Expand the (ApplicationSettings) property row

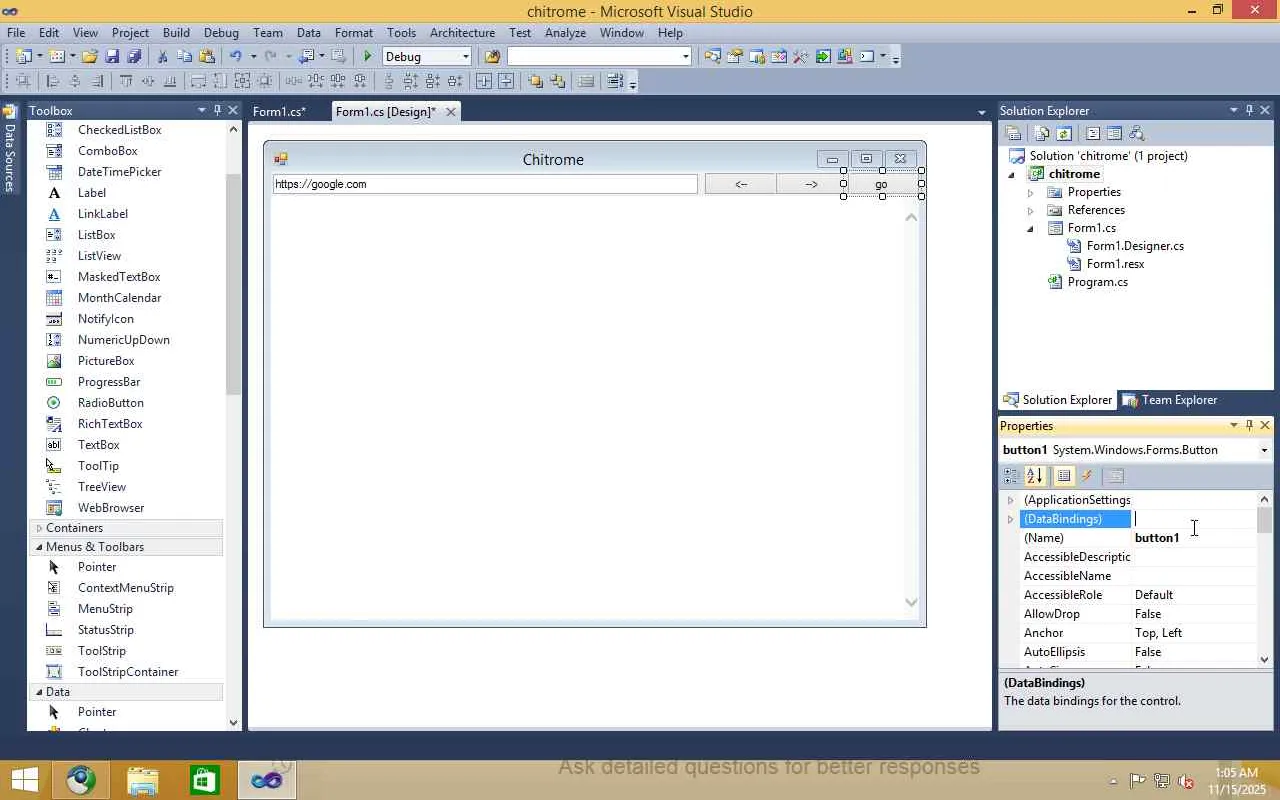(x=1010, y=500)
